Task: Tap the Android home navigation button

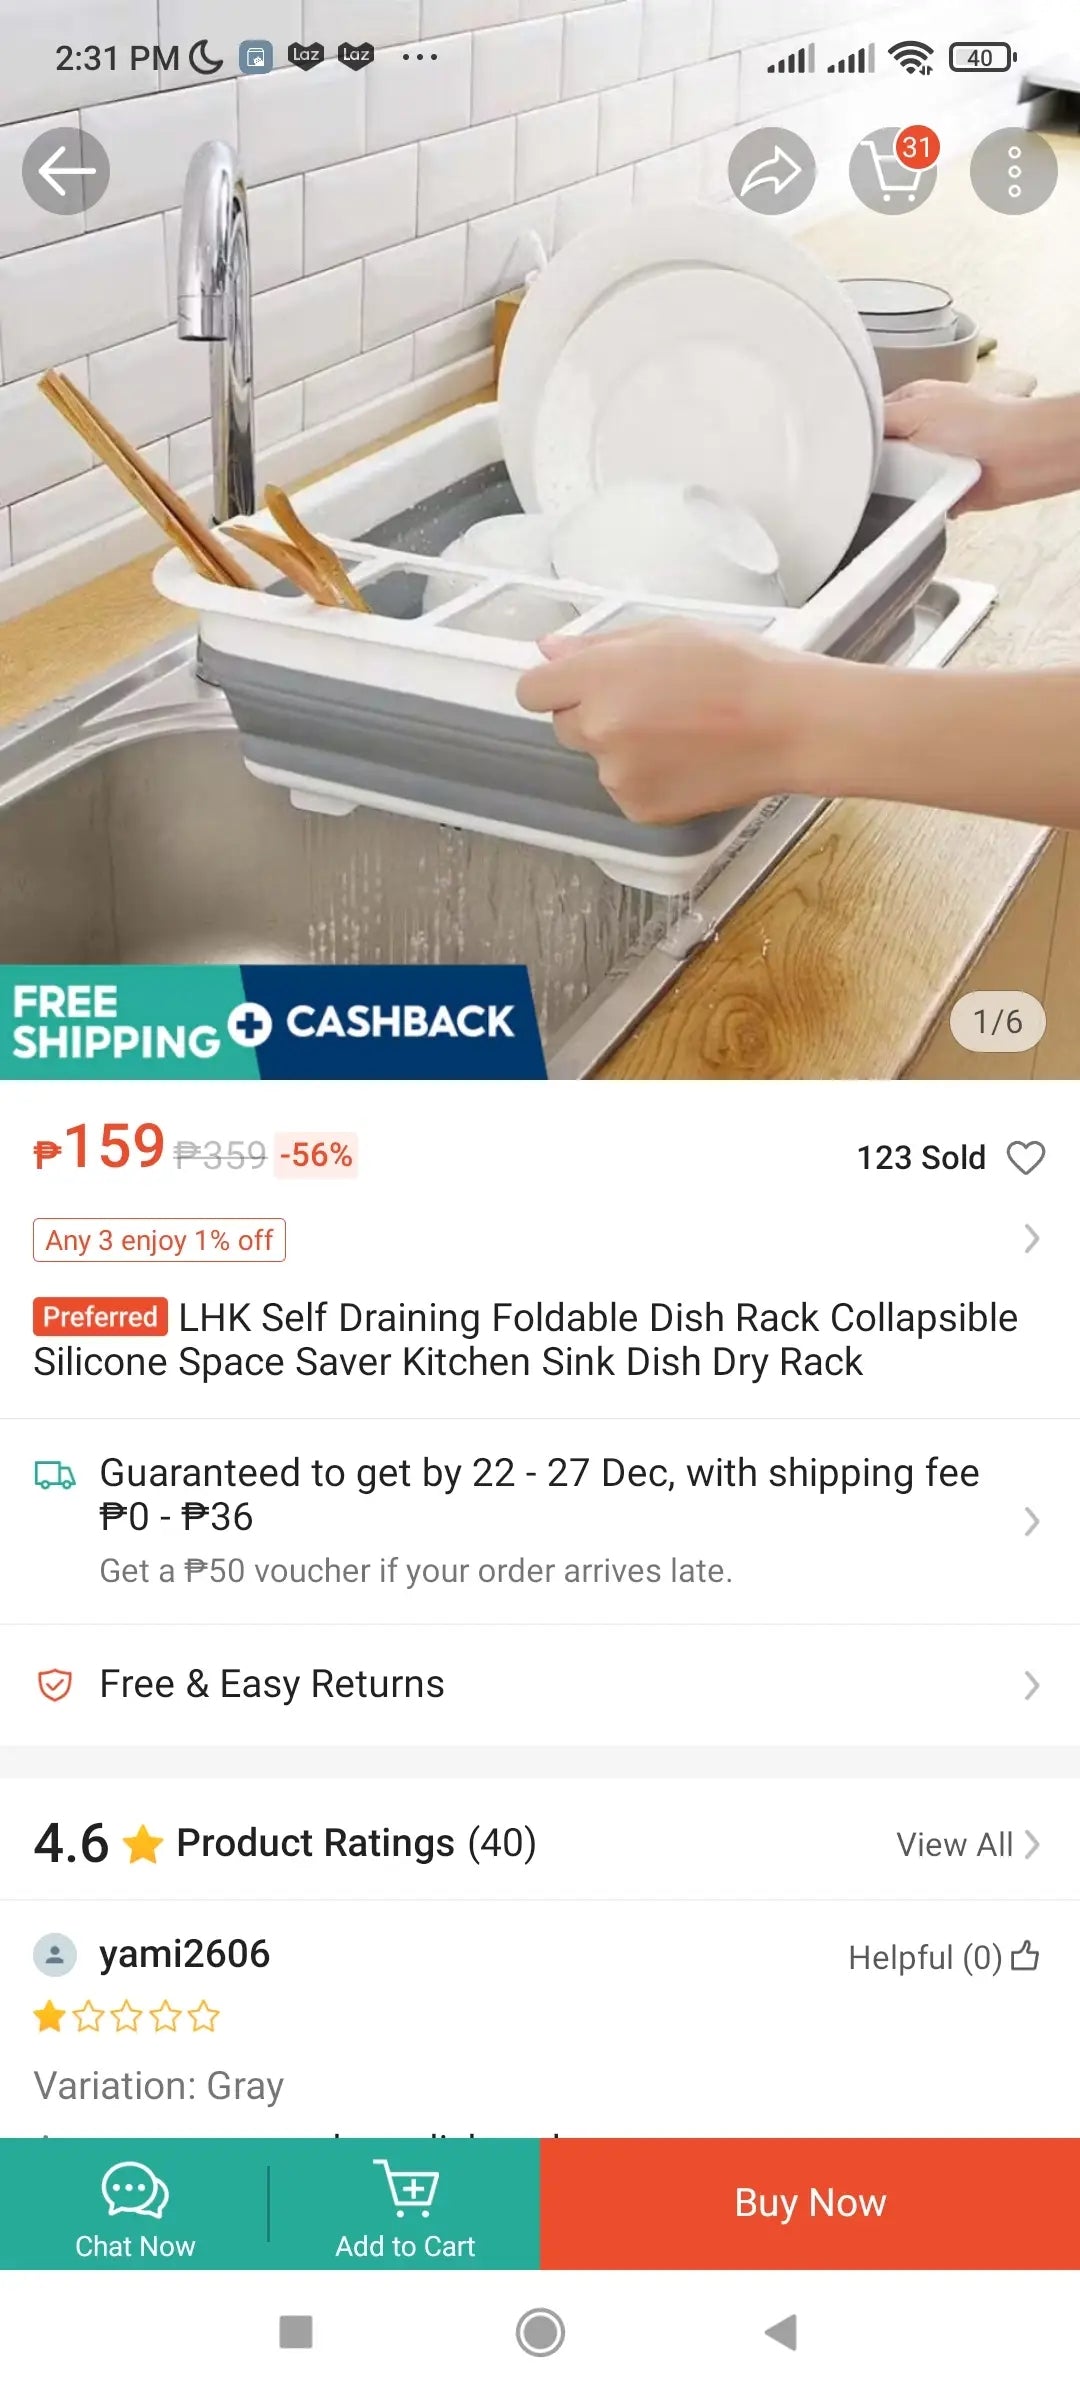Action: click(x=540, y=2333)
